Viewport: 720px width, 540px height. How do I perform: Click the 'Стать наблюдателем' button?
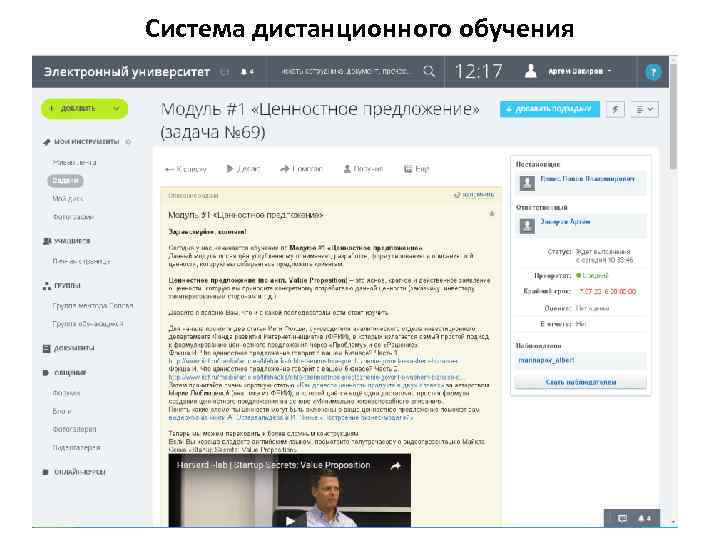coord(580,382)
